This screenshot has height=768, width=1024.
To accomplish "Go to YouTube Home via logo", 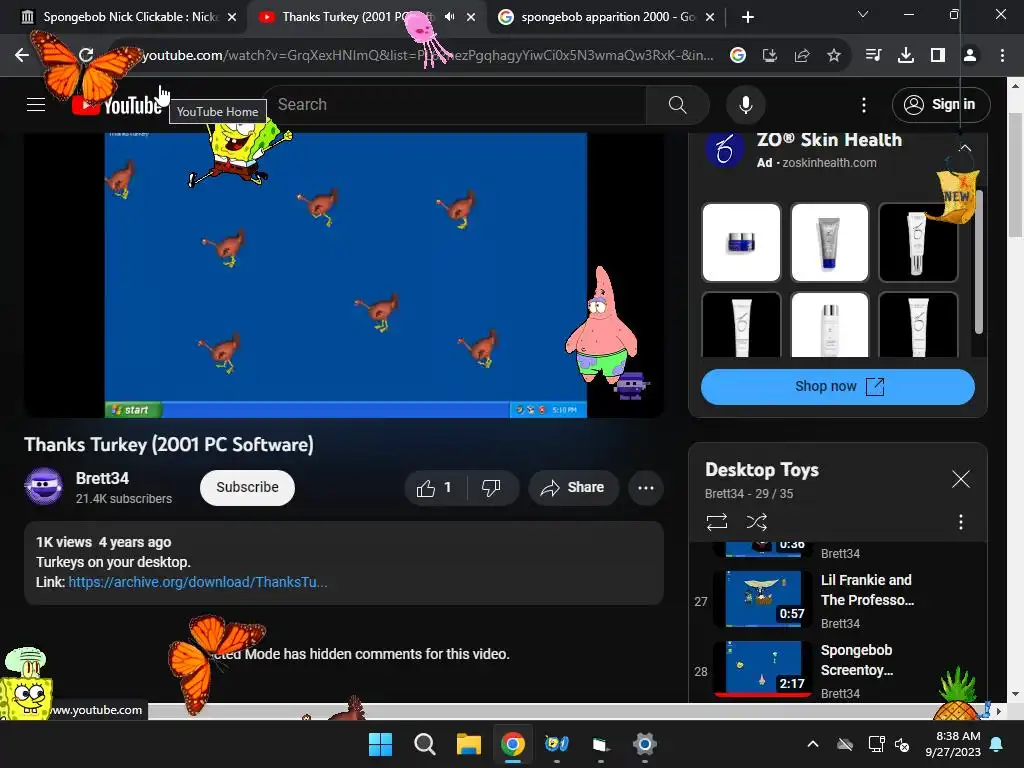I will coord(118,105).
